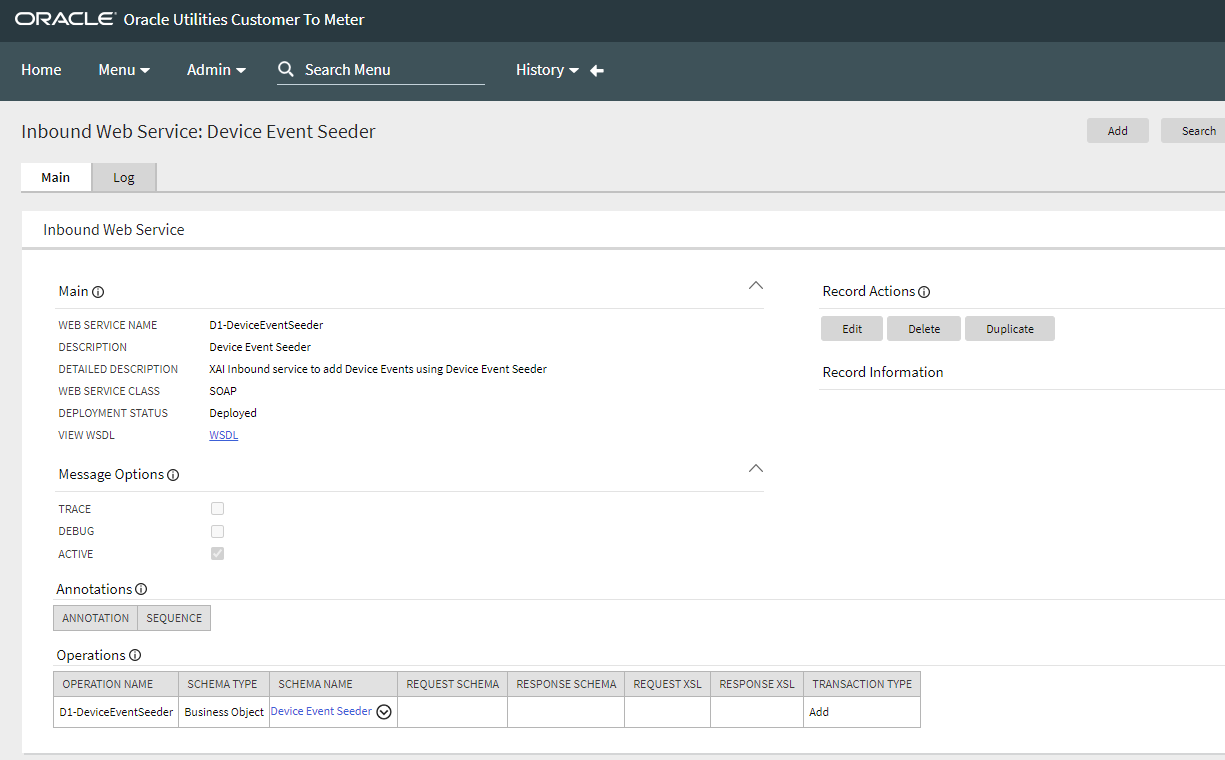This screenshot has width=1225, height=760.
Task: Click the History back arrow icon
Action: (597, 70)
